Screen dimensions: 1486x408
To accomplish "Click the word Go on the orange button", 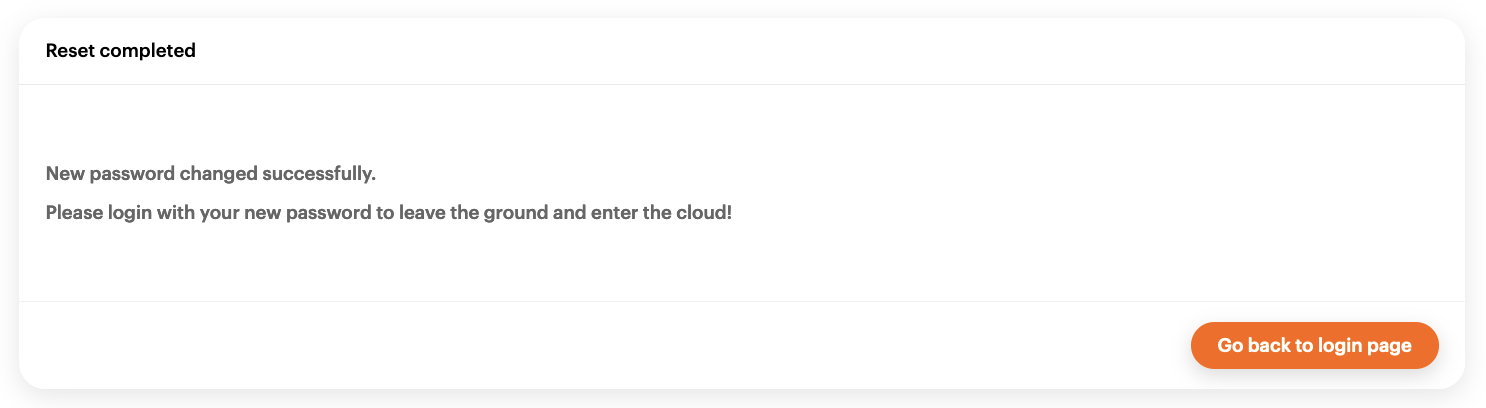I will click(x=1229, y=346).
